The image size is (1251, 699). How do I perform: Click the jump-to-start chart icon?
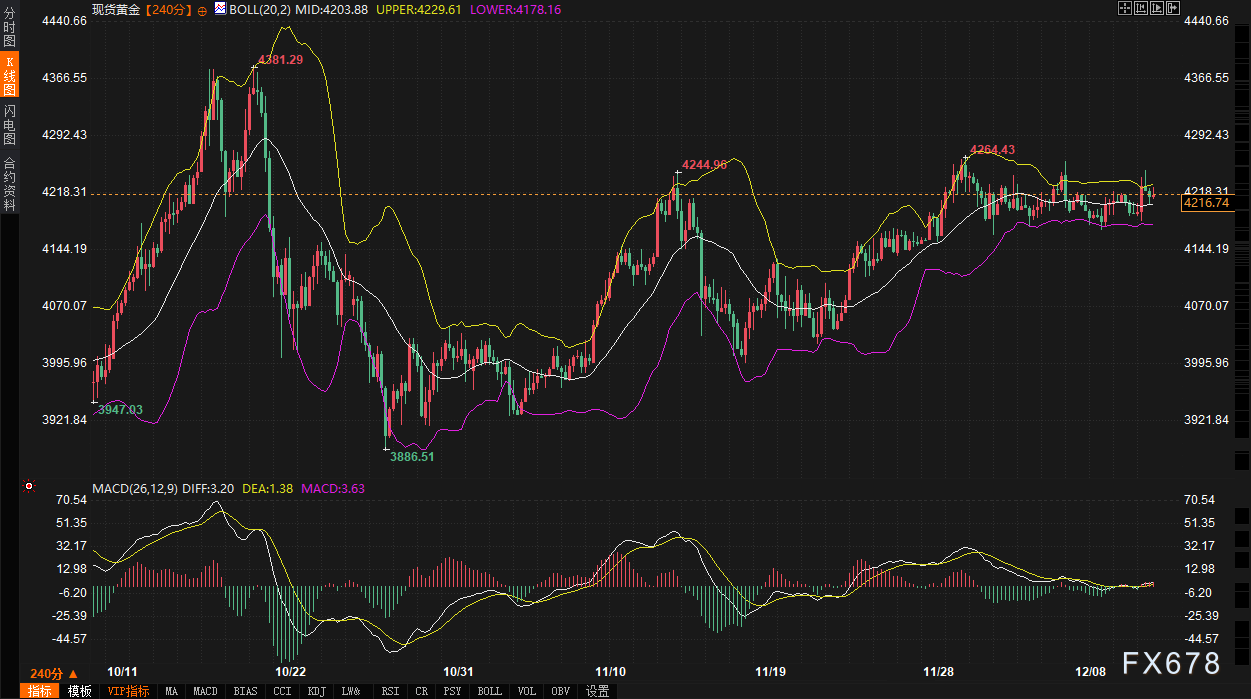(1141, 8)
